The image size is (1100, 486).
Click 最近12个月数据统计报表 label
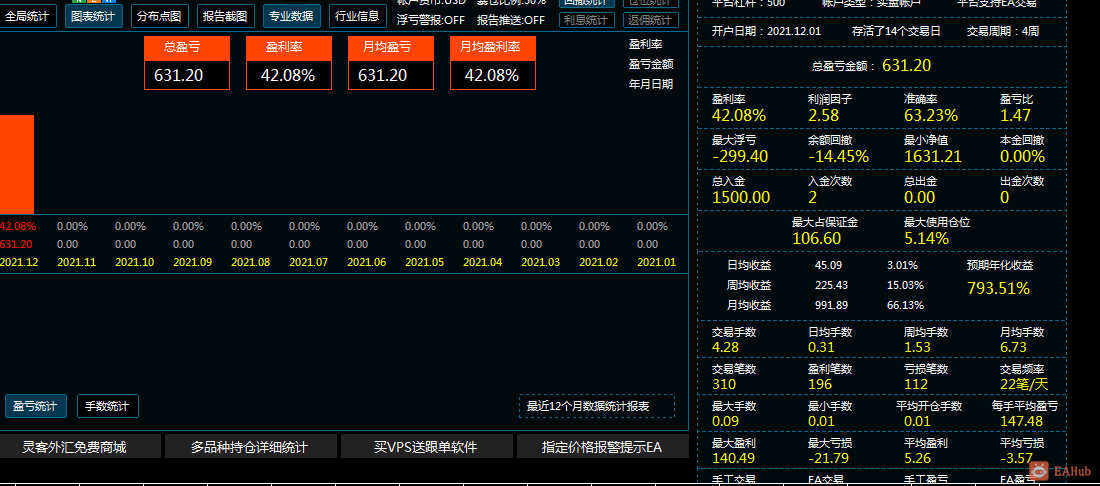[x=596, y=406]
